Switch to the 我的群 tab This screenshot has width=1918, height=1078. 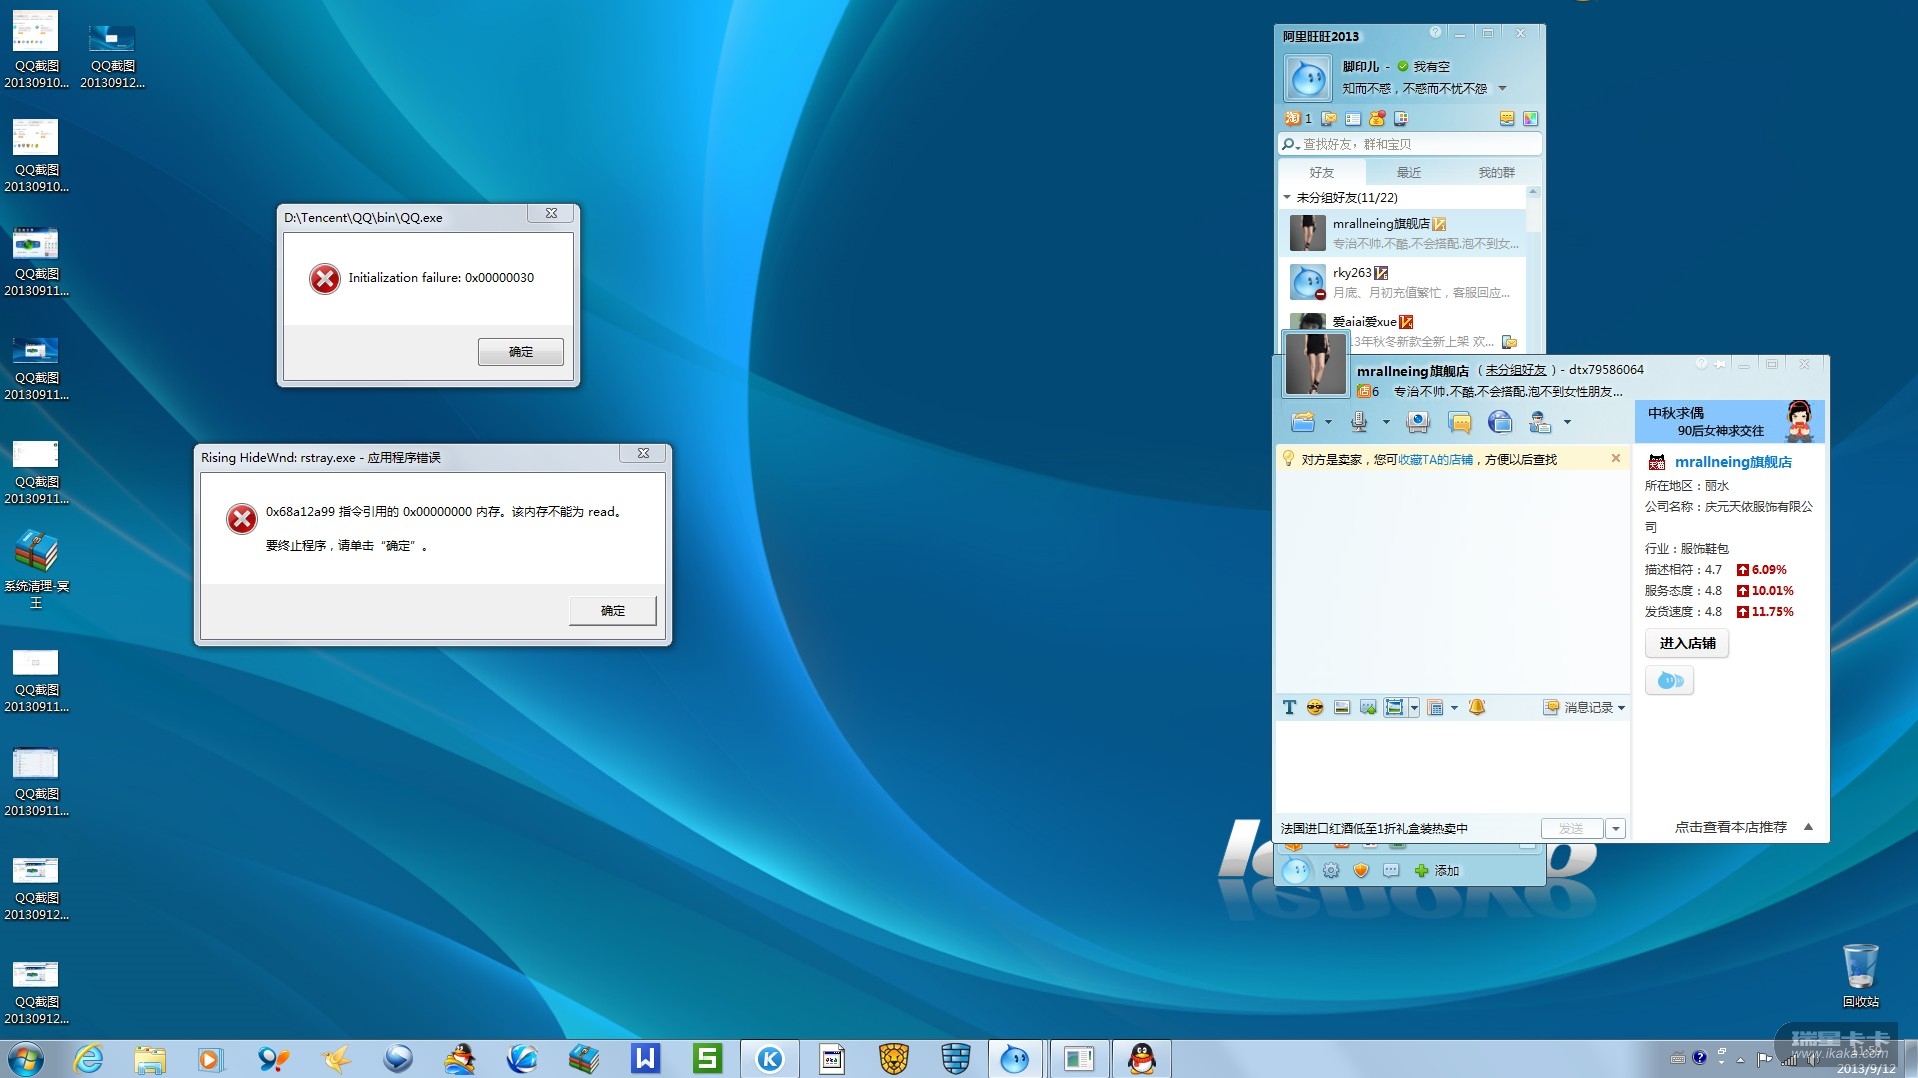[x=1496, y=173]
